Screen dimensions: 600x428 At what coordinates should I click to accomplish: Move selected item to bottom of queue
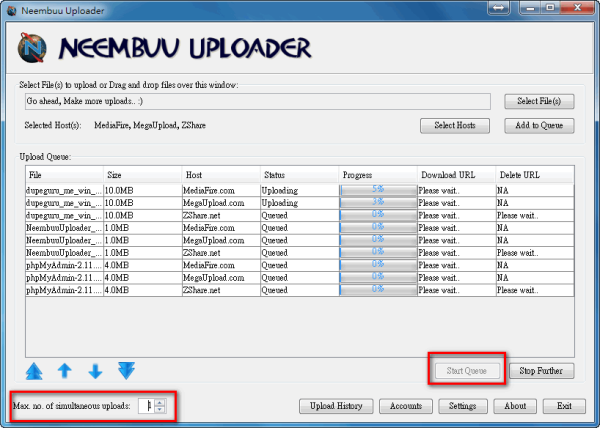126,370
